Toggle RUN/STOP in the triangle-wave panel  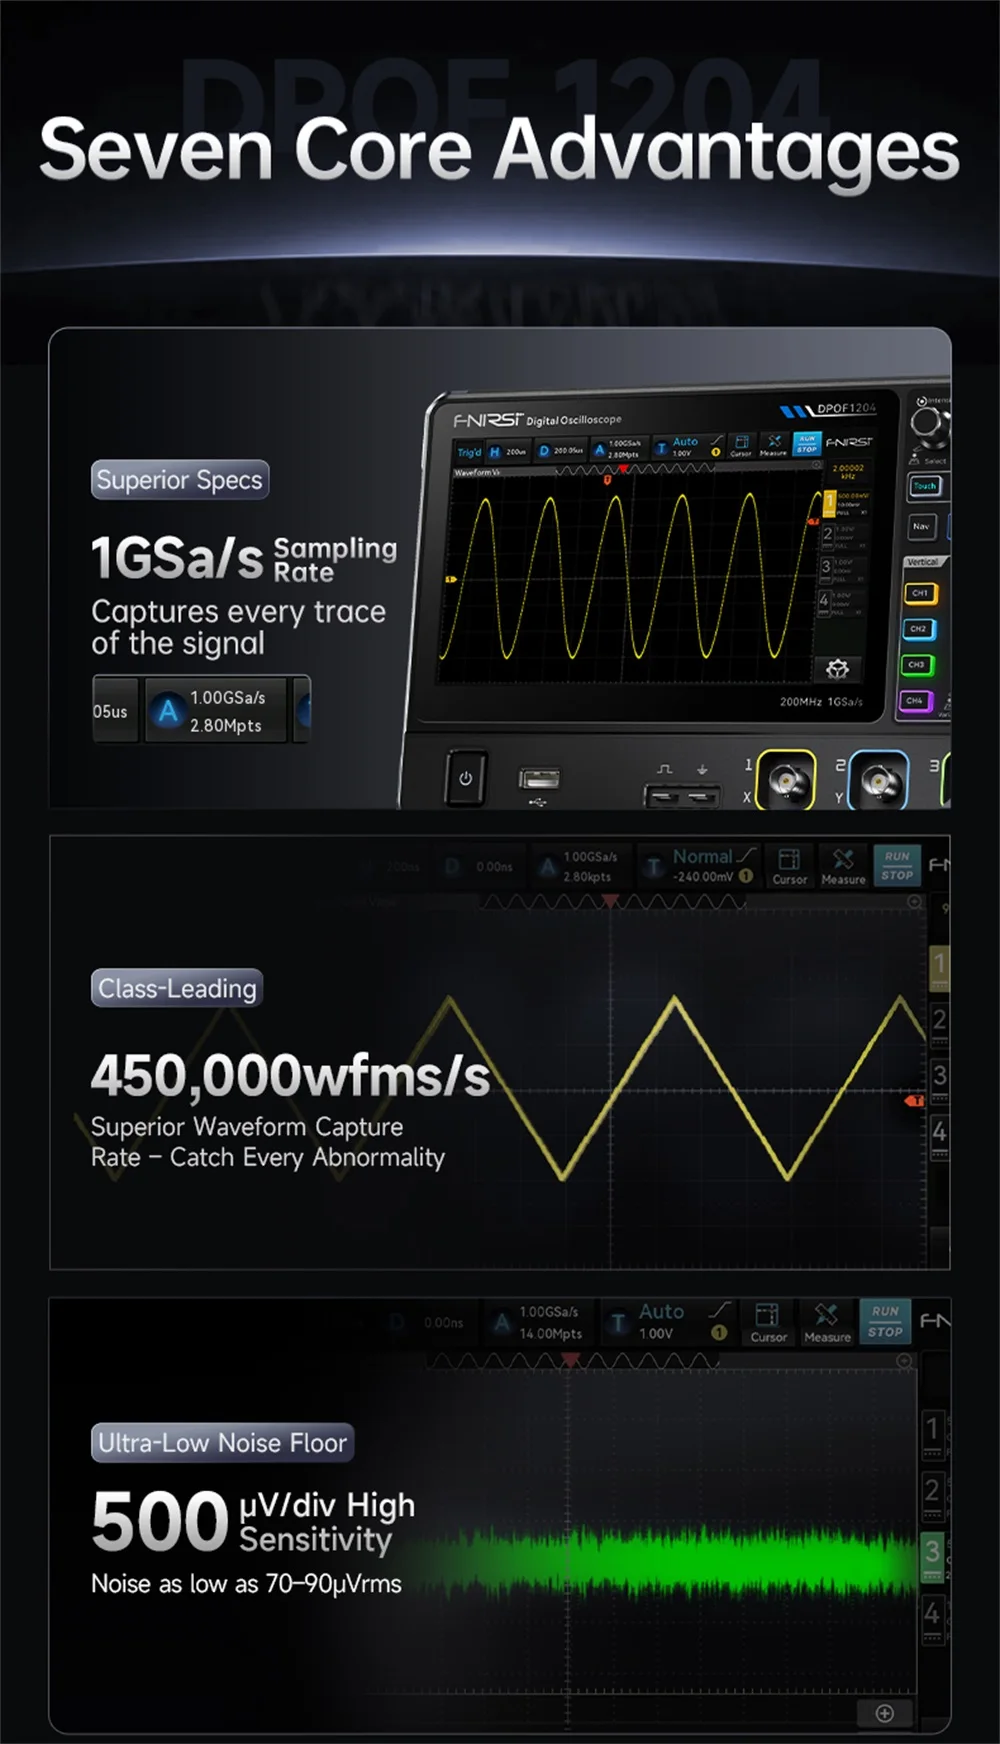click(897, 865)
